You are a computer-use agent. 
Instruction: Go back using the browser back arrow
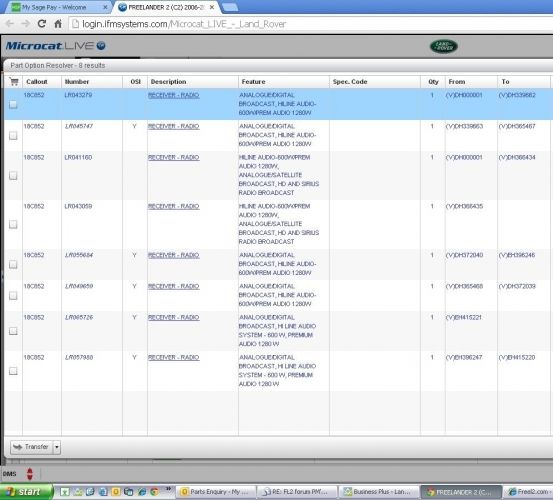pos(10,24)
